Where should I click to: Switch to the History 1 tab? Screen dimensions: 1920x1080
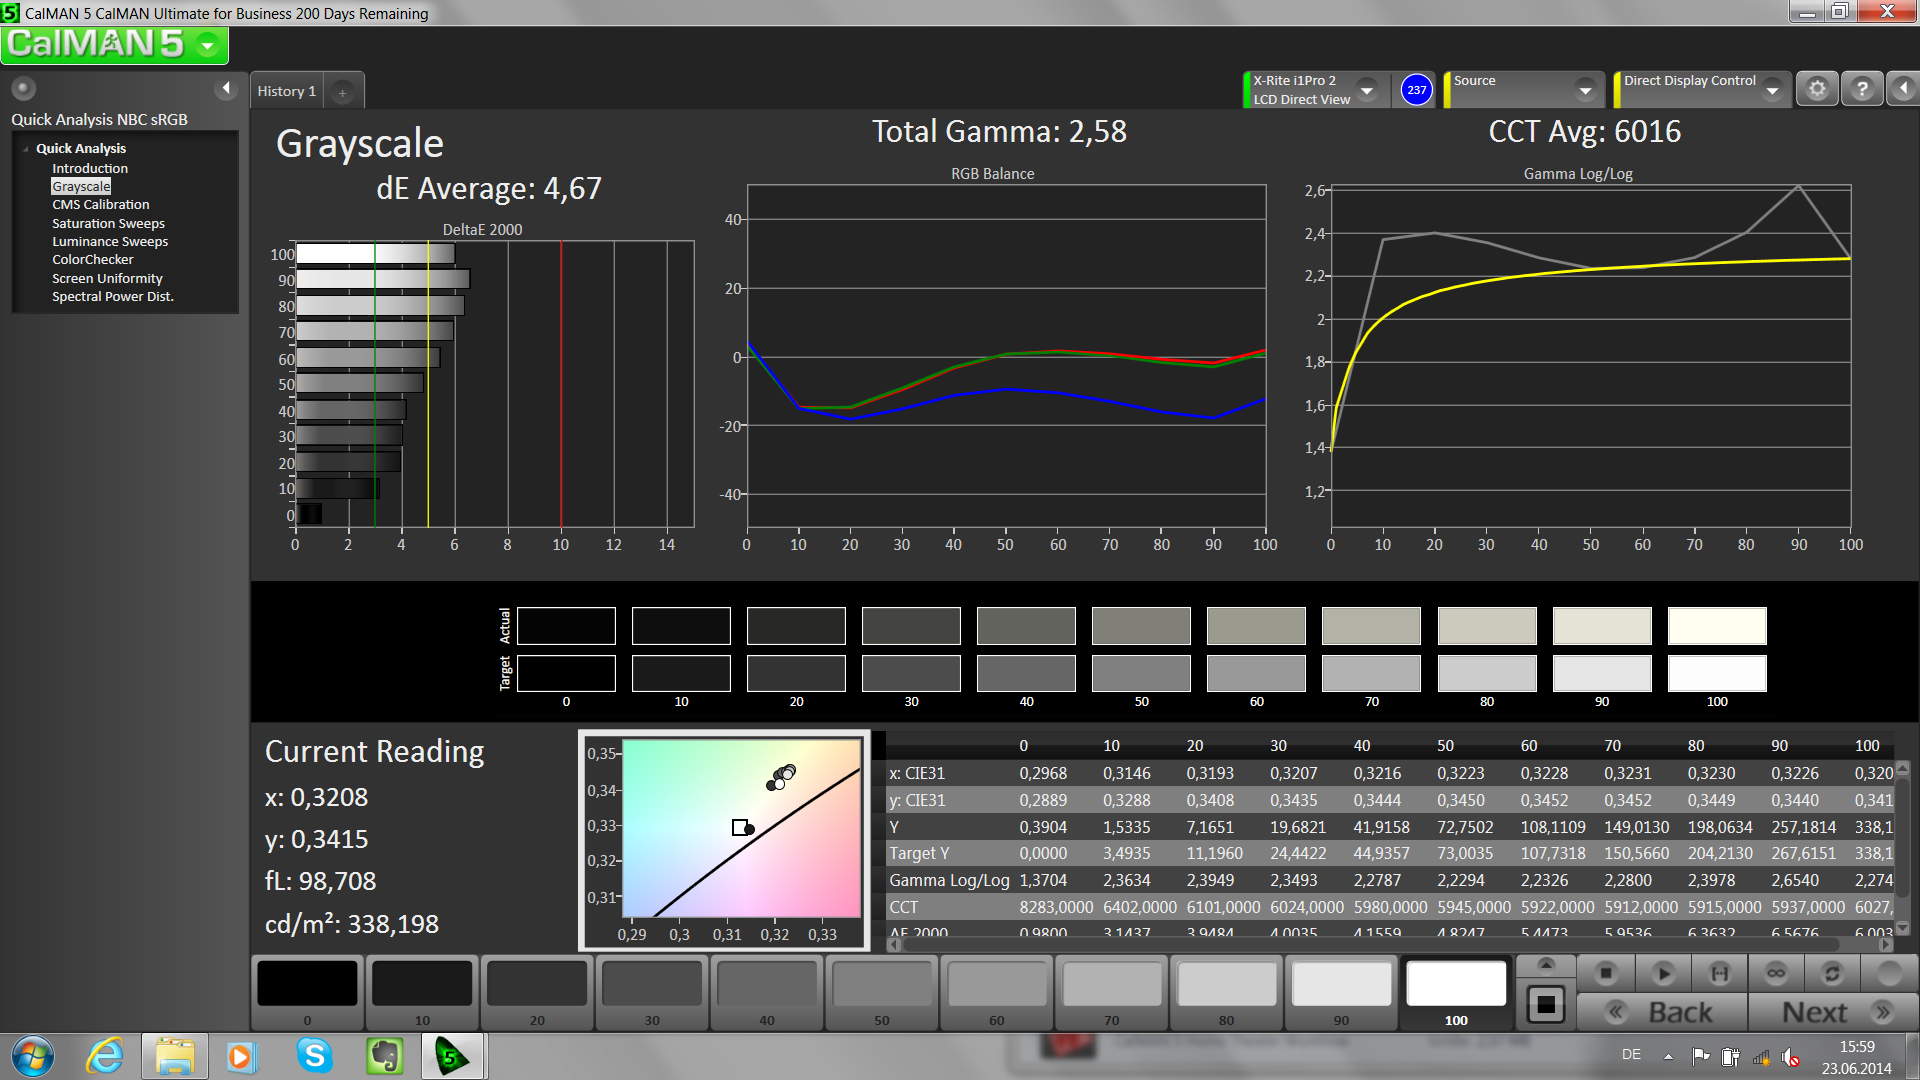[286, 91]
